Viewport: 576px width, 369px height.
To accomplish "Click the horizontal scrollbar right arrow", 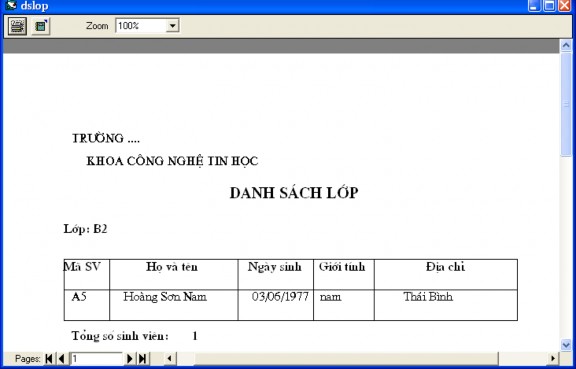I will coord(552,358).
